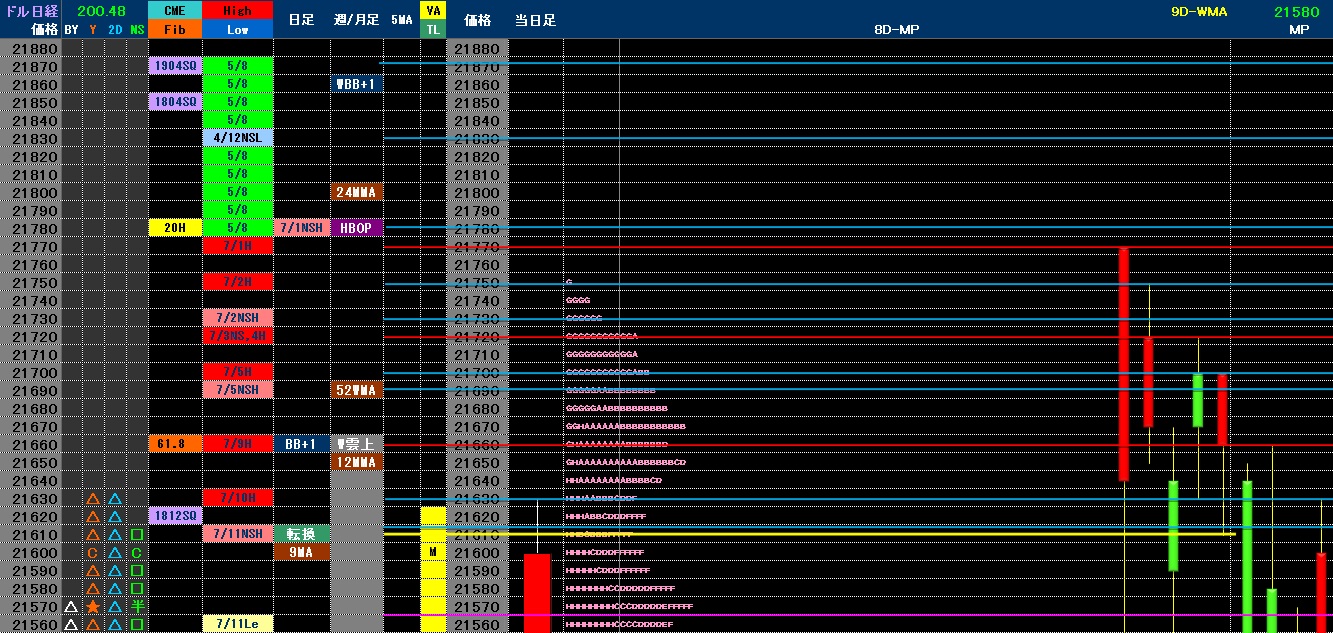Click the orange triangle in the 21590 row

93,571
